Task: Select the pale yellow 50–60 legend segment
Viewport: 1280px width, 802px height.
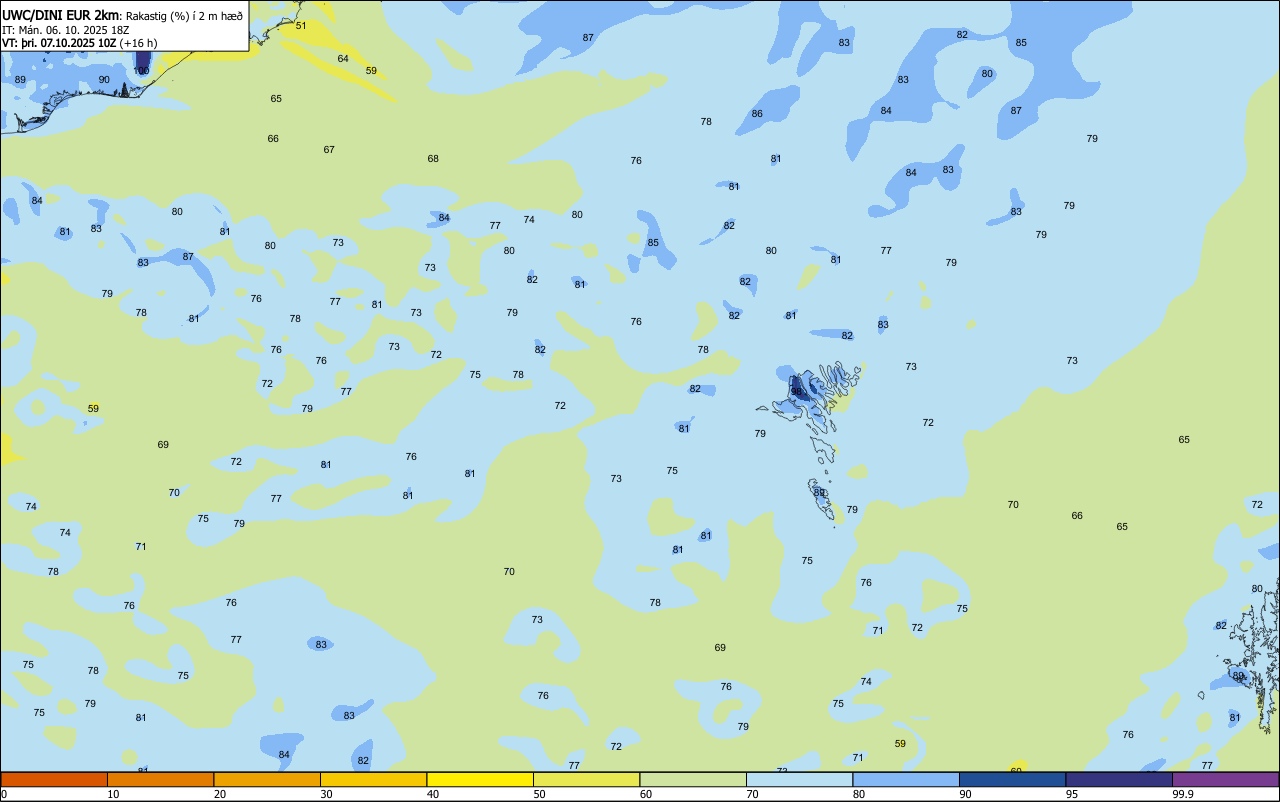Action: (x=586, y=779)
